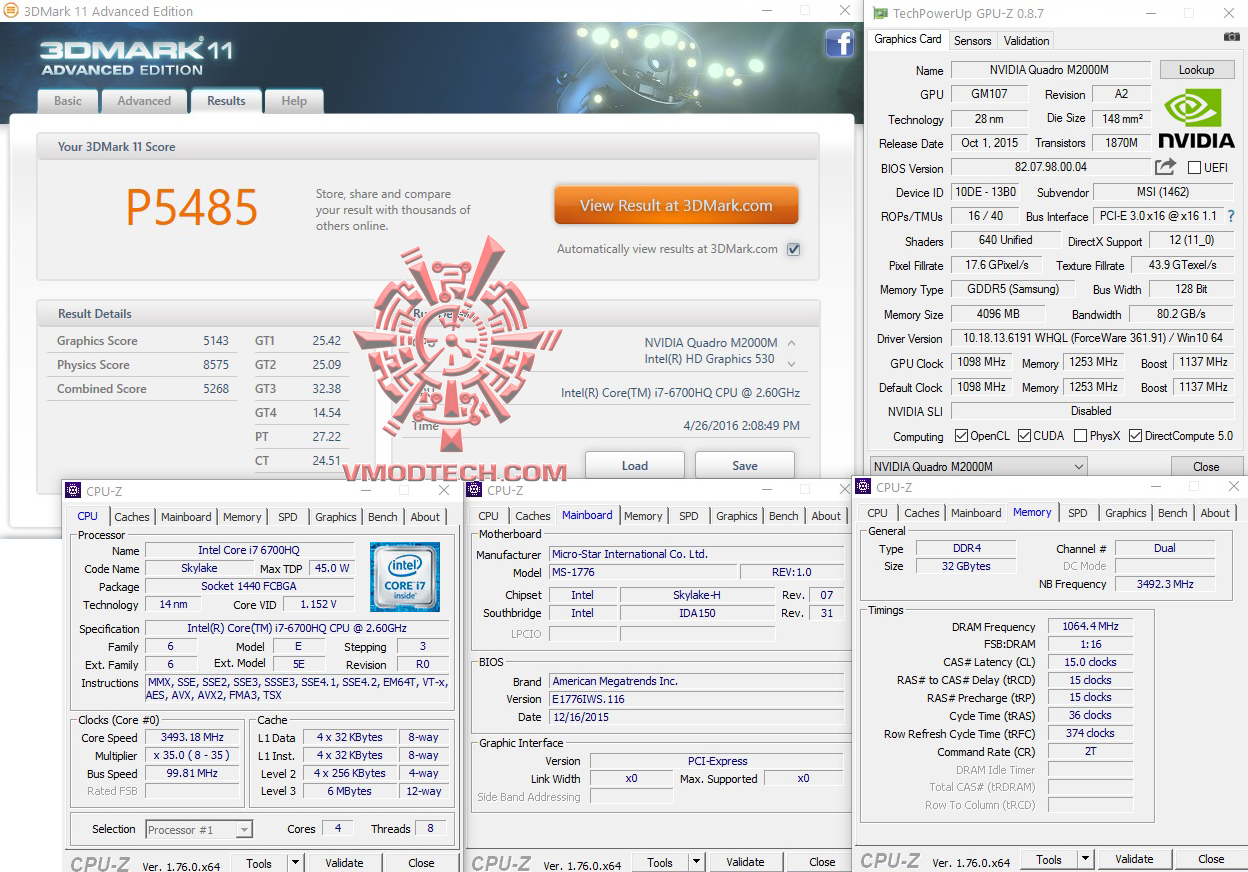The image size is (1248, 872).
Task: Click Validate in CPU-Z Memory window
Action: (x=1134, y=859)
